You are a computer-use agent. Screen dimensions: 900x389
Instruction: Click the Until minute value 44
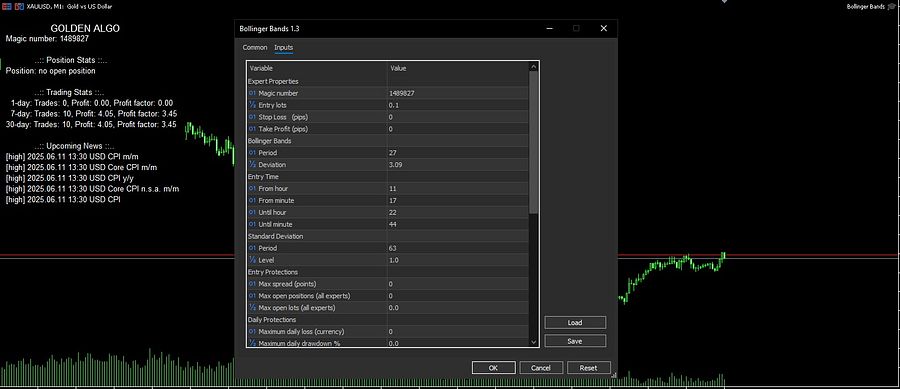click(x=457, y=224)
